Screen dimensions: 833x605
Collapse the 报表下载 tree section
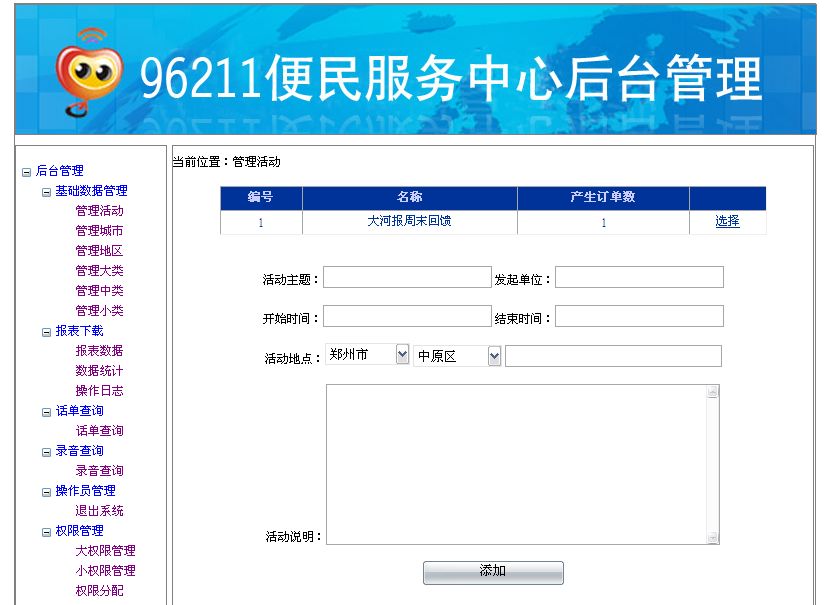point(46,333)
